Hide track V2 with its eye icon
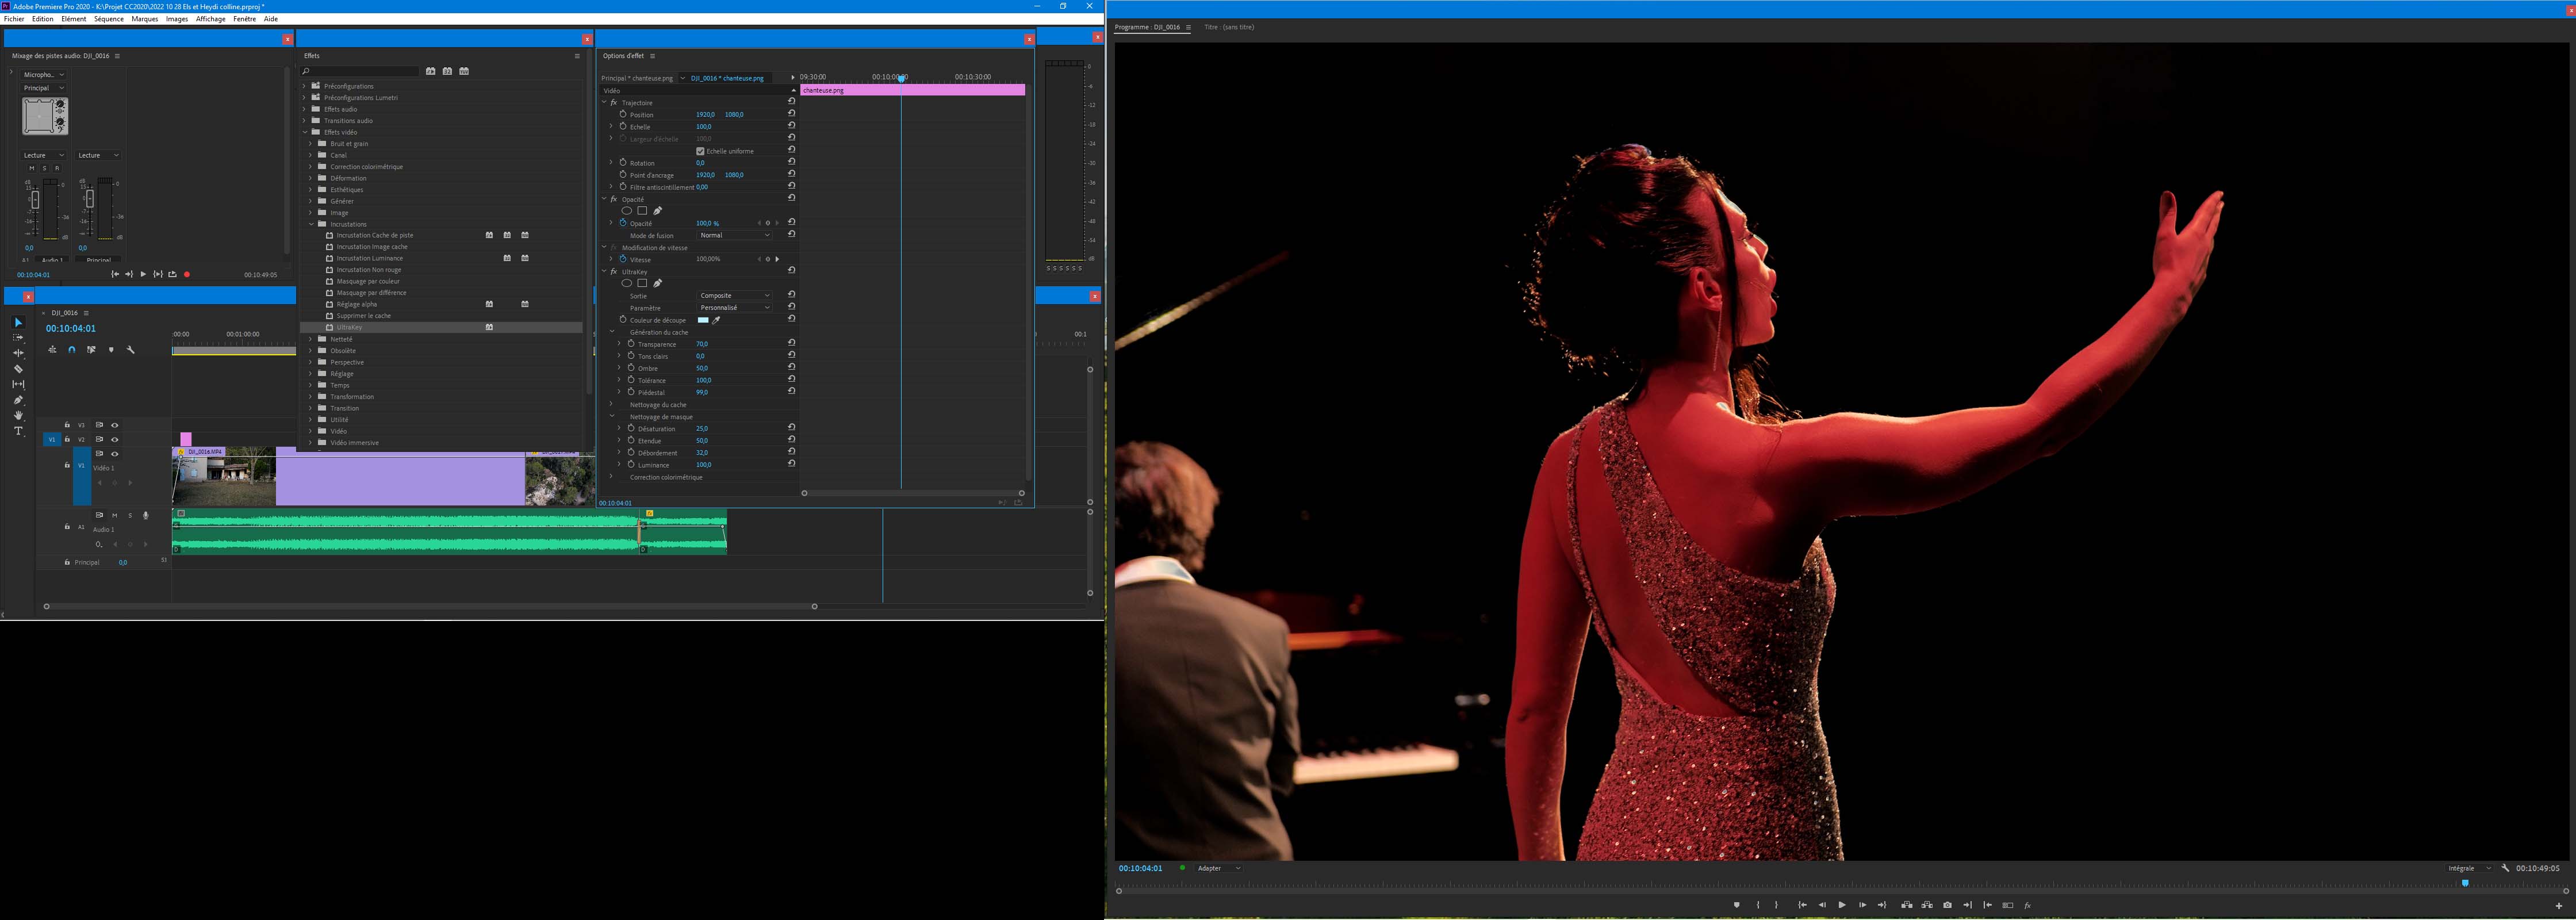The width and height of the screenshot is (2576, 920). [115, 440]
